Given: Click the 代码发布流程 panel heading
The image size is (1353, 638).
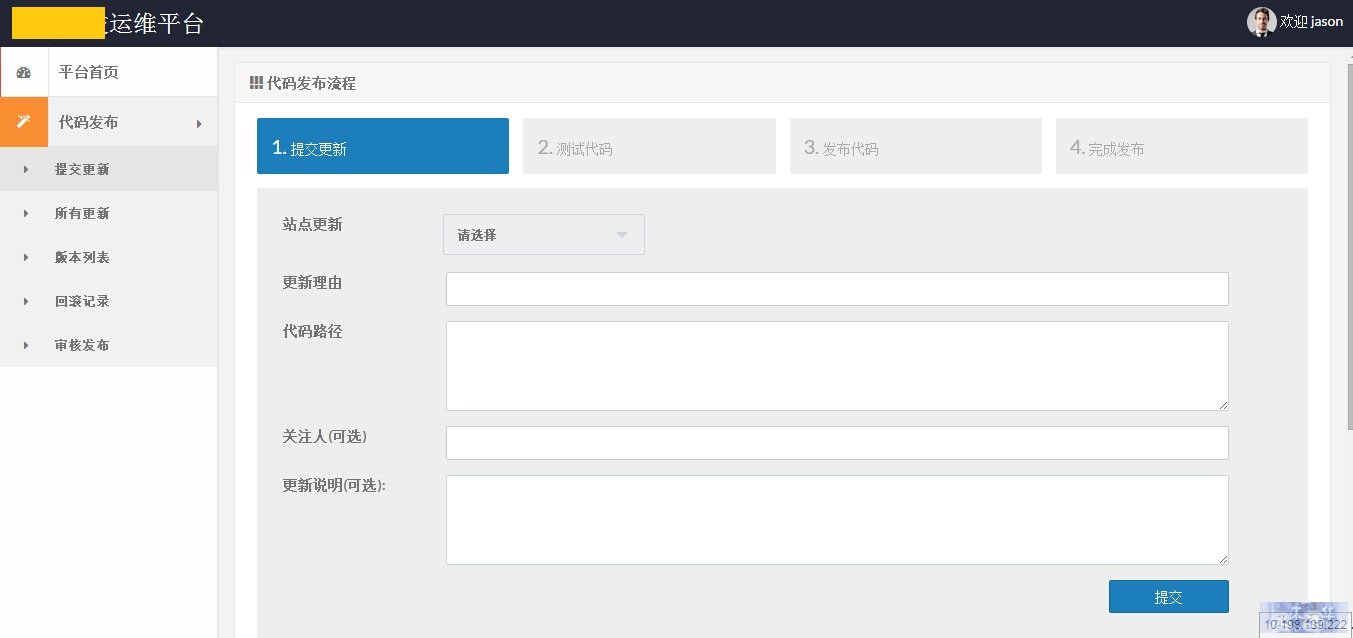Looking at the screenshot, I should tap(312, 83).
